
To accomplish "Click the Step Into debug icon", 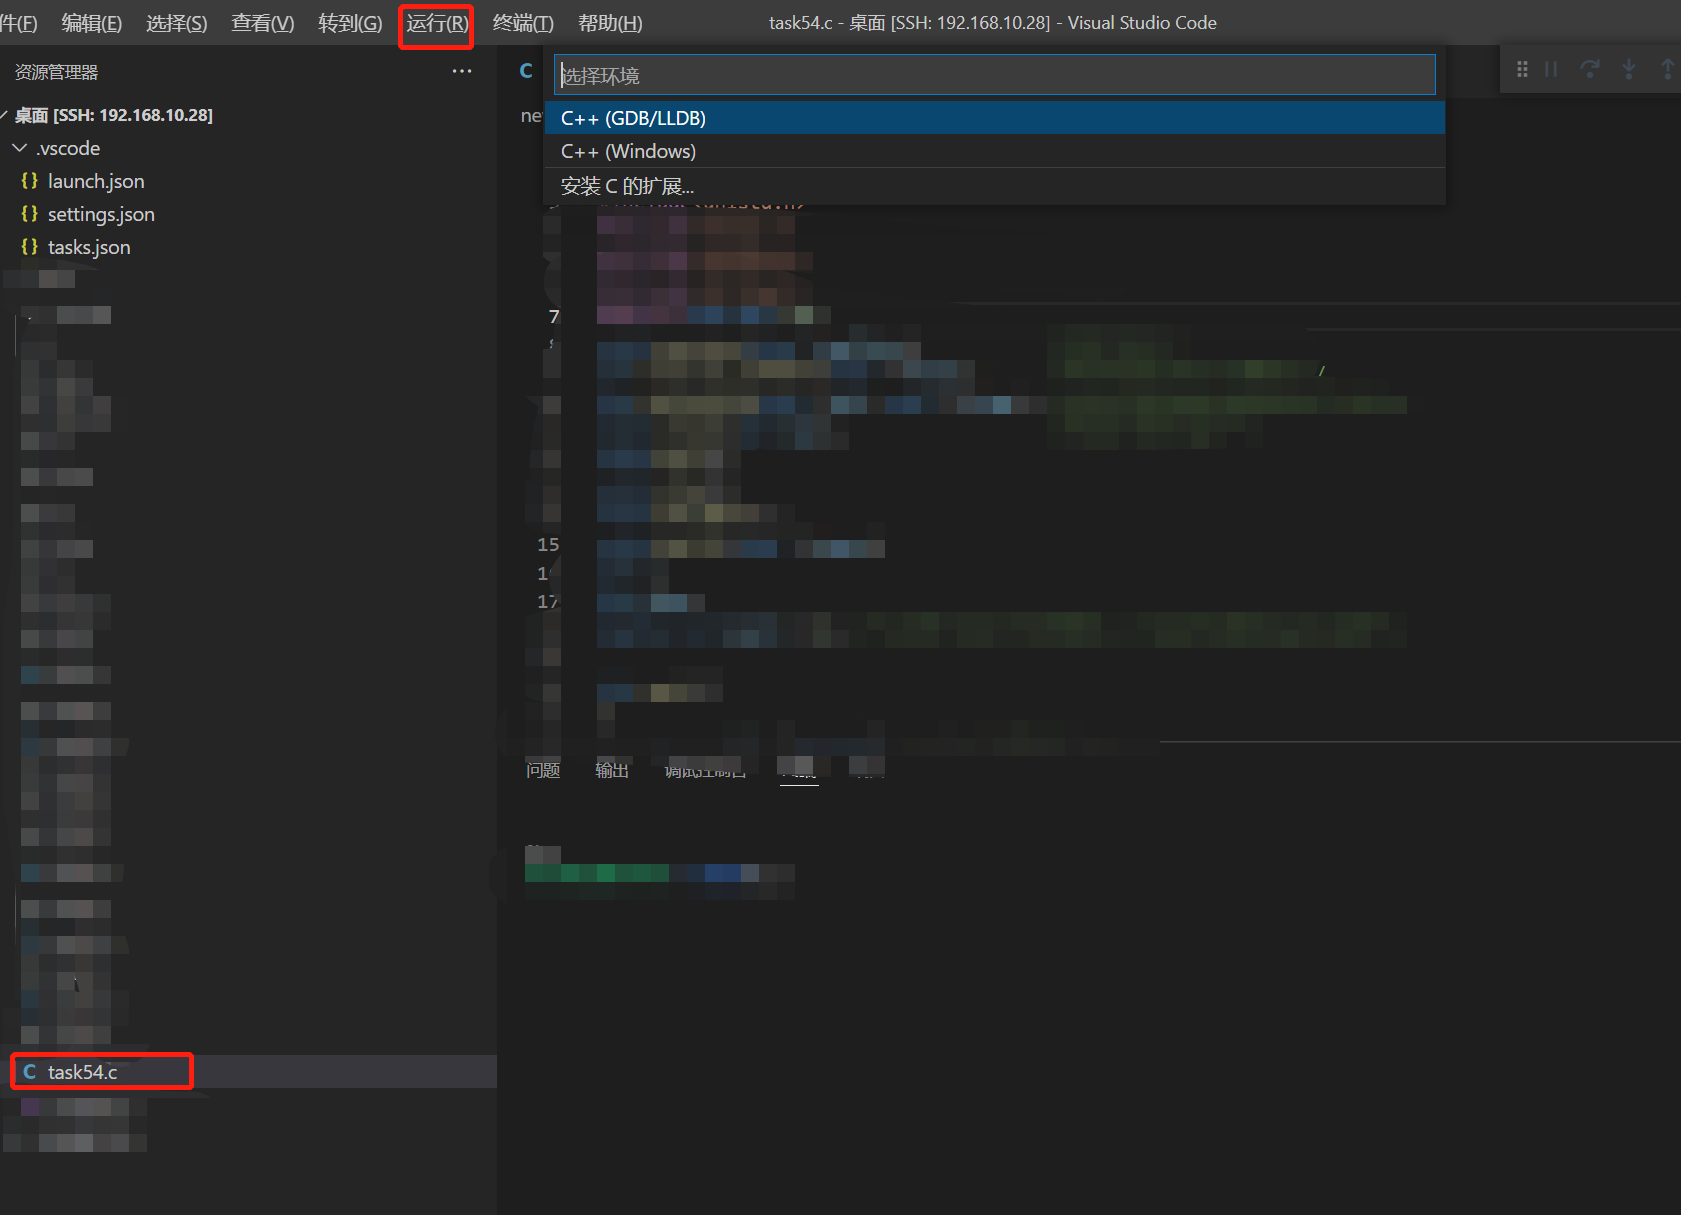I will coord(1629,69).
